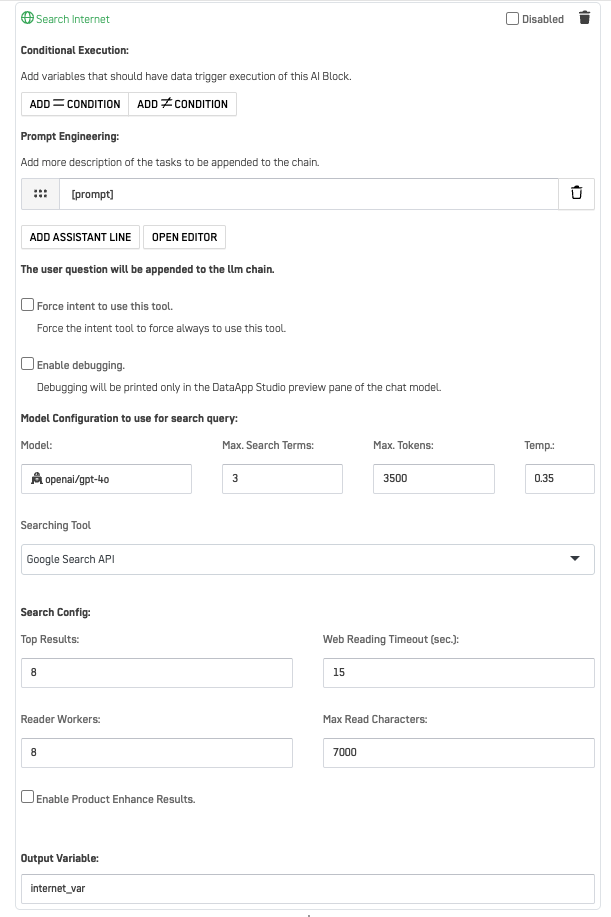611x917 pixels.
Task: Click the Top Results field showing 8
Action: pyautogui.click(x=156, y=672)
